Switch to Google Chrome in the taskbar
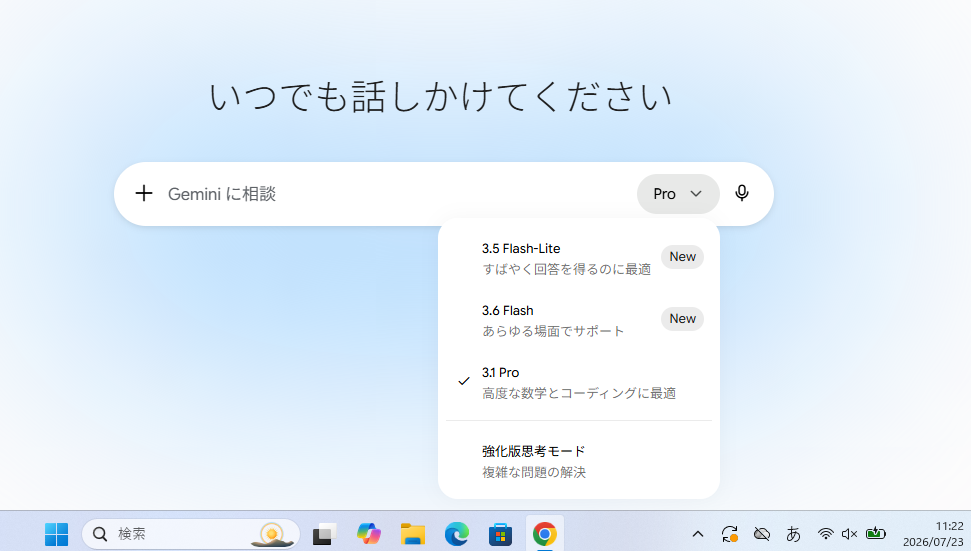The width and height of the screenshot is (971, 551). (544, 534)
